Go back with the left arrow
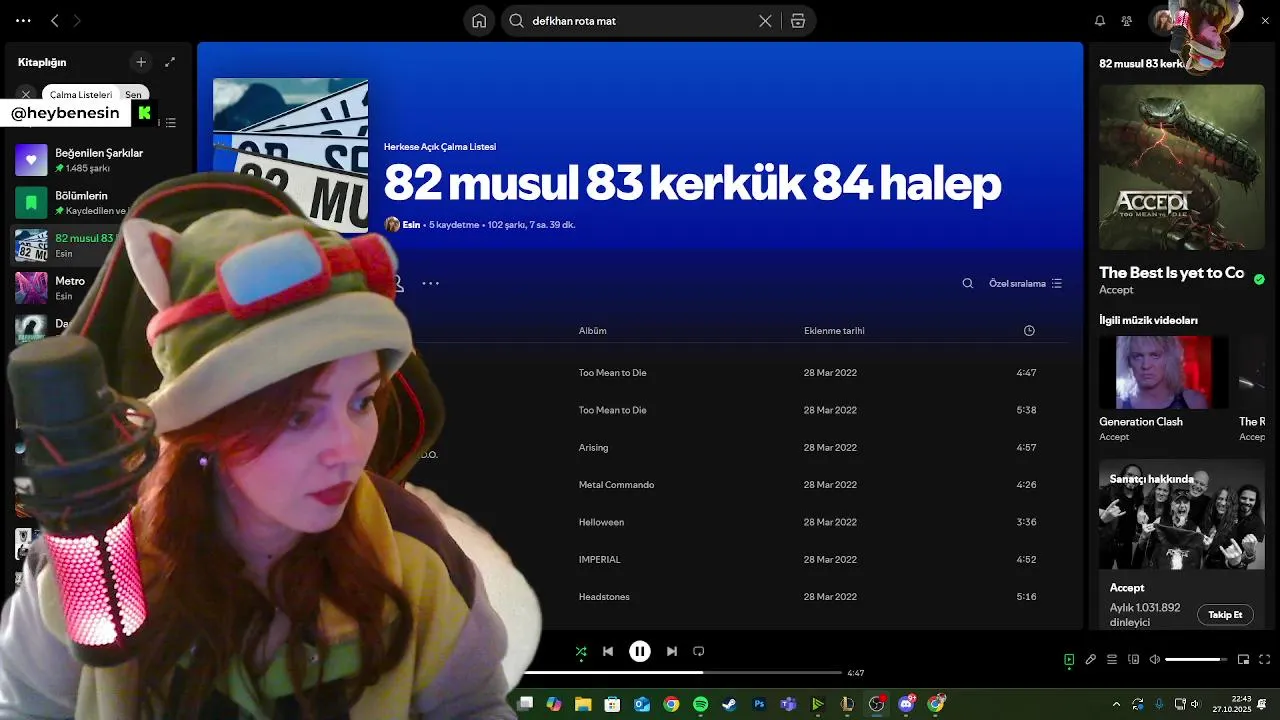The height and width of the screenshot is (720, 1280). (x=54, y=20)
